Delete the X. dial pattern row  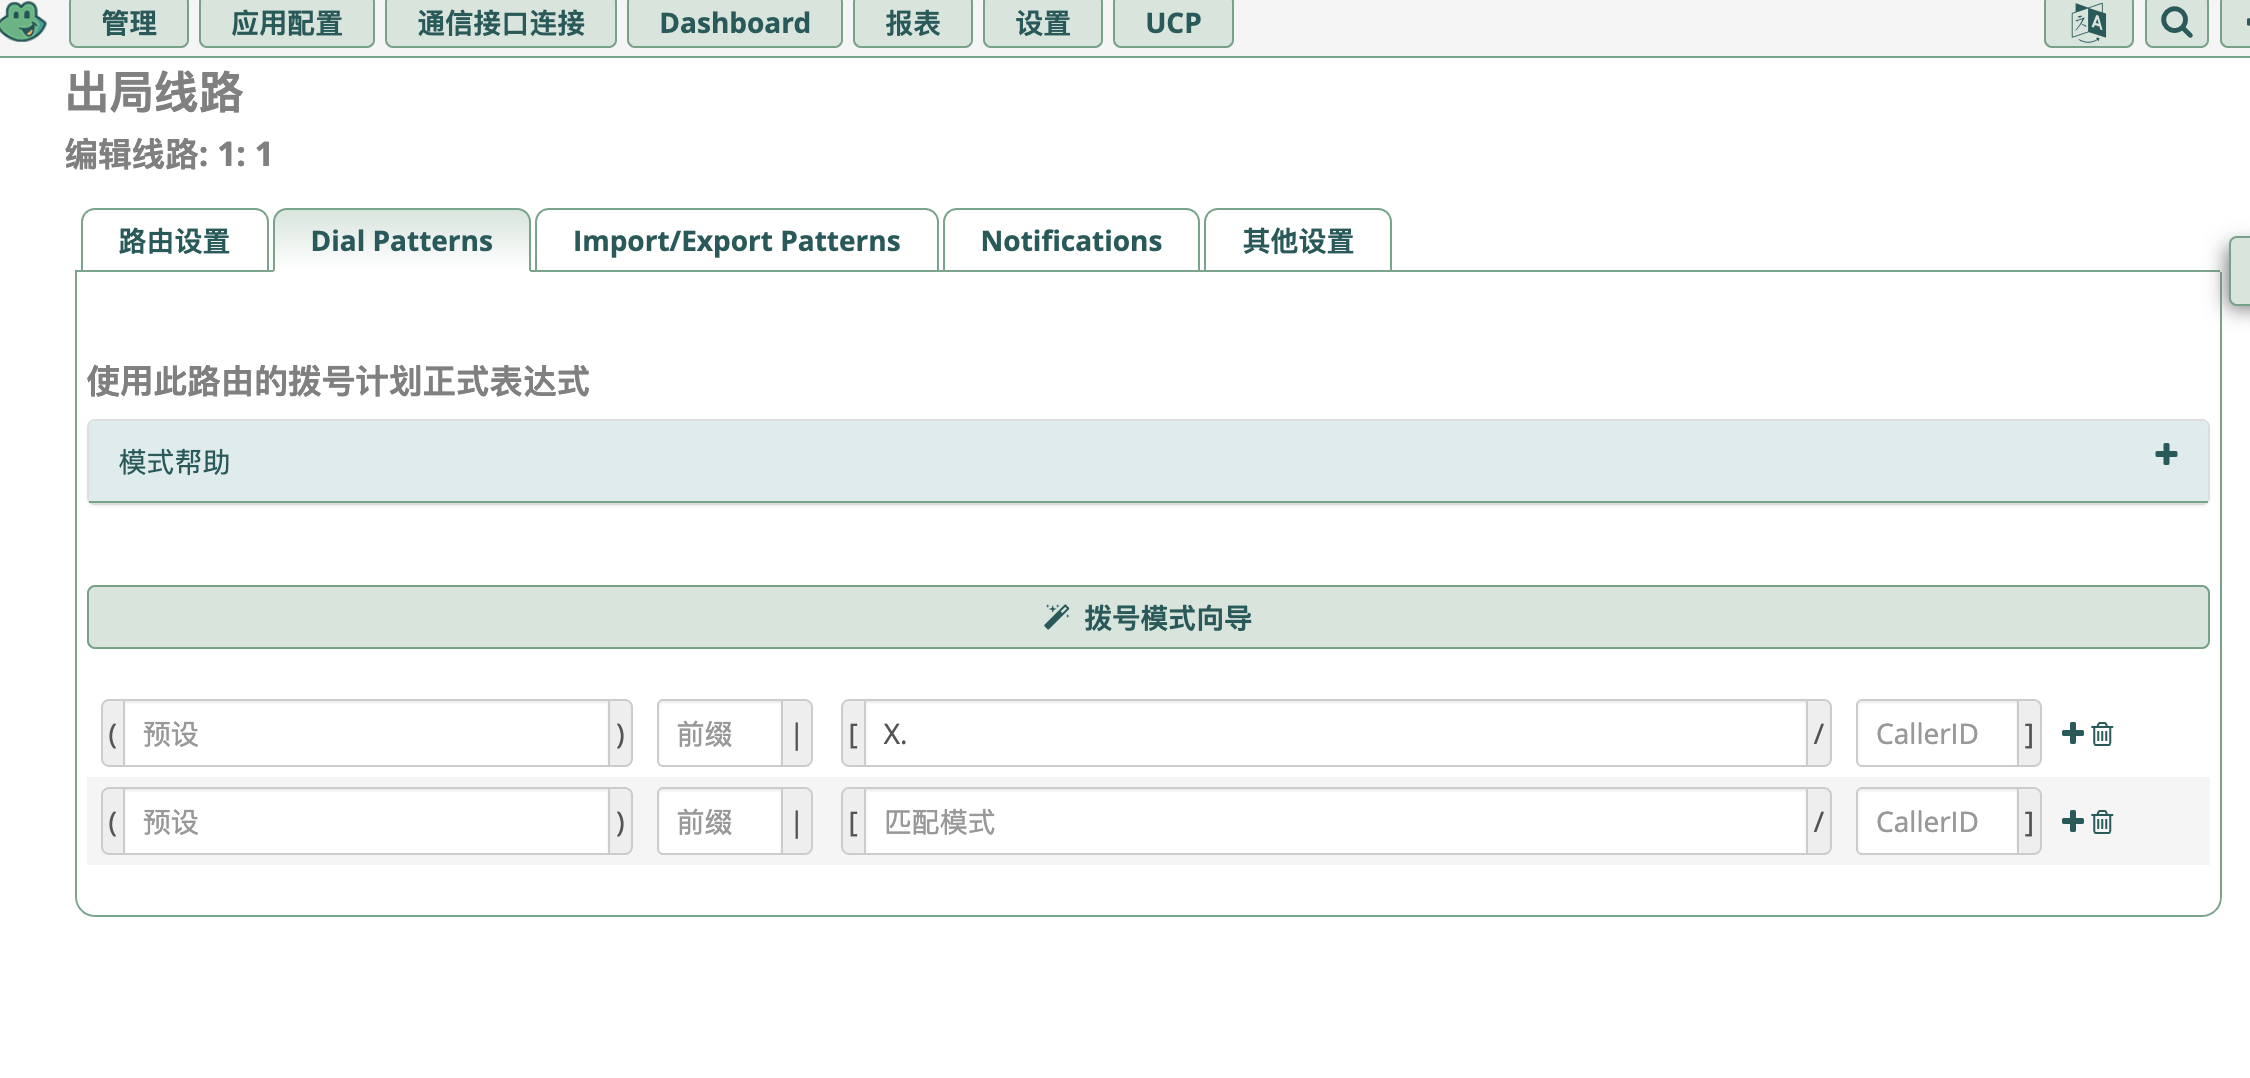[2102, 734]
